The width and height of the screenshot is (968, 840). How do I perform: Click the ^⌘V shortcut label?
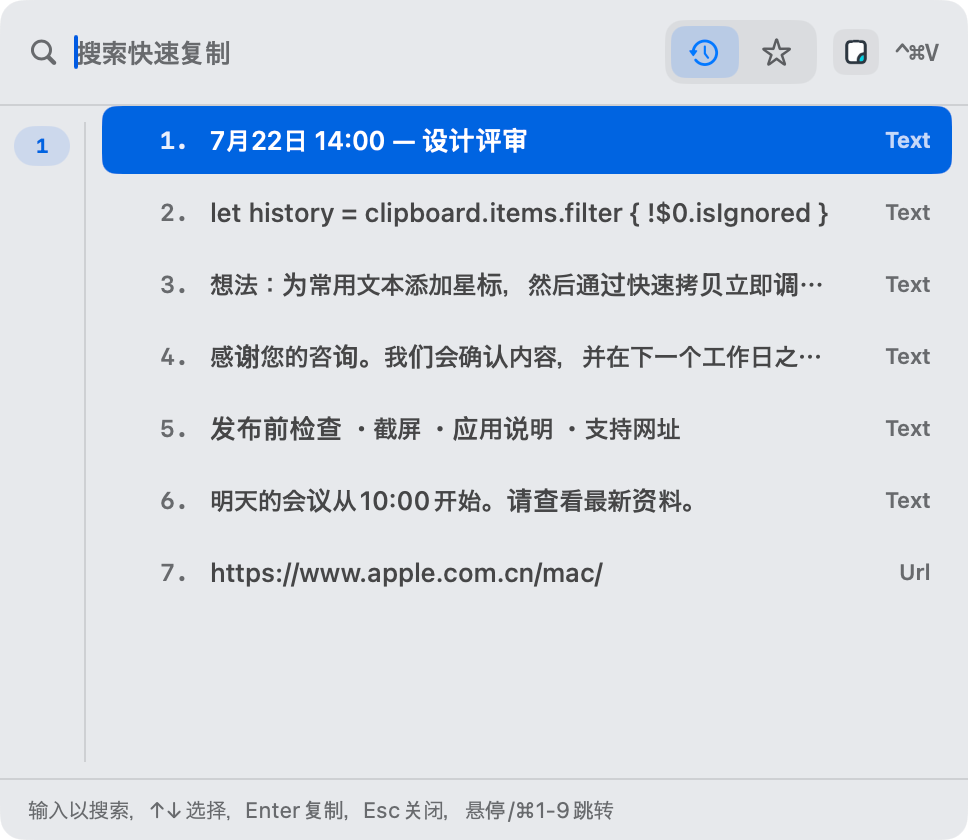coord(917,53)
